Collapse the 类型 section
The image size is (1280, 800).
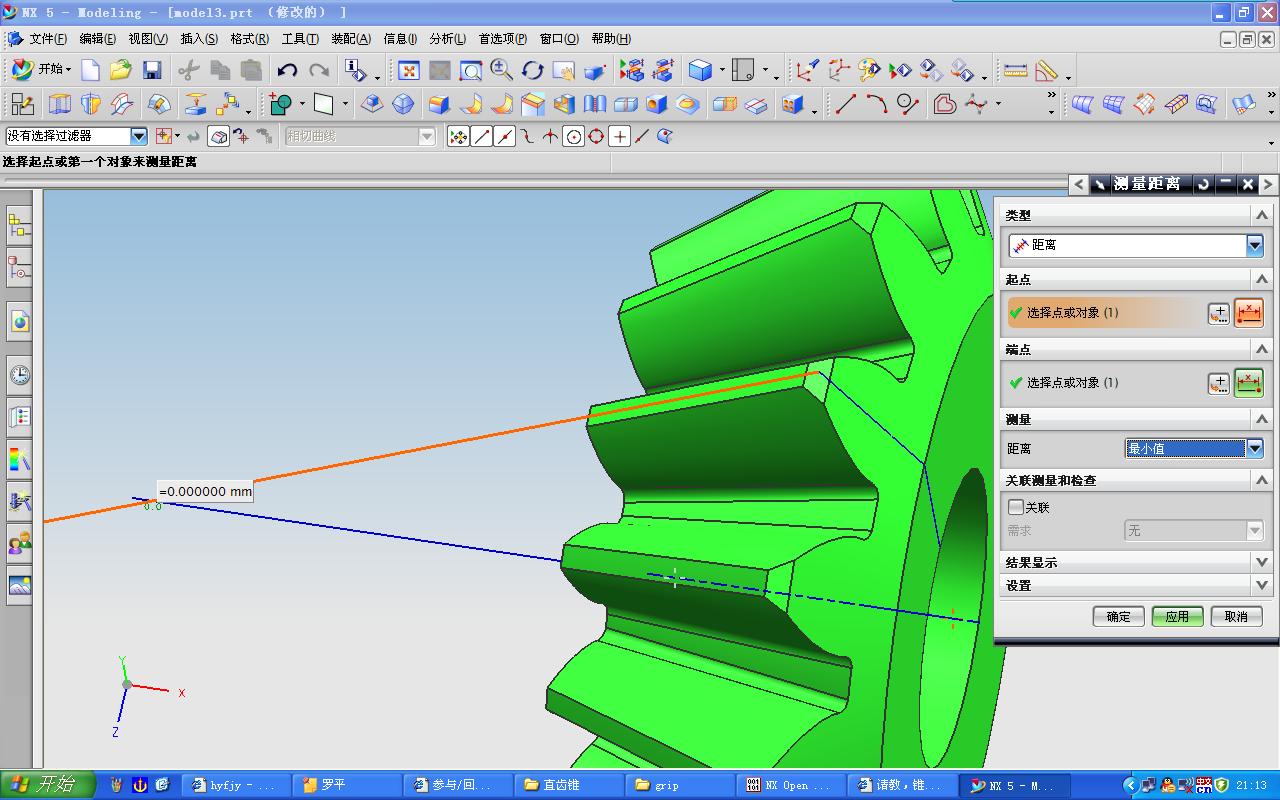1261,215
